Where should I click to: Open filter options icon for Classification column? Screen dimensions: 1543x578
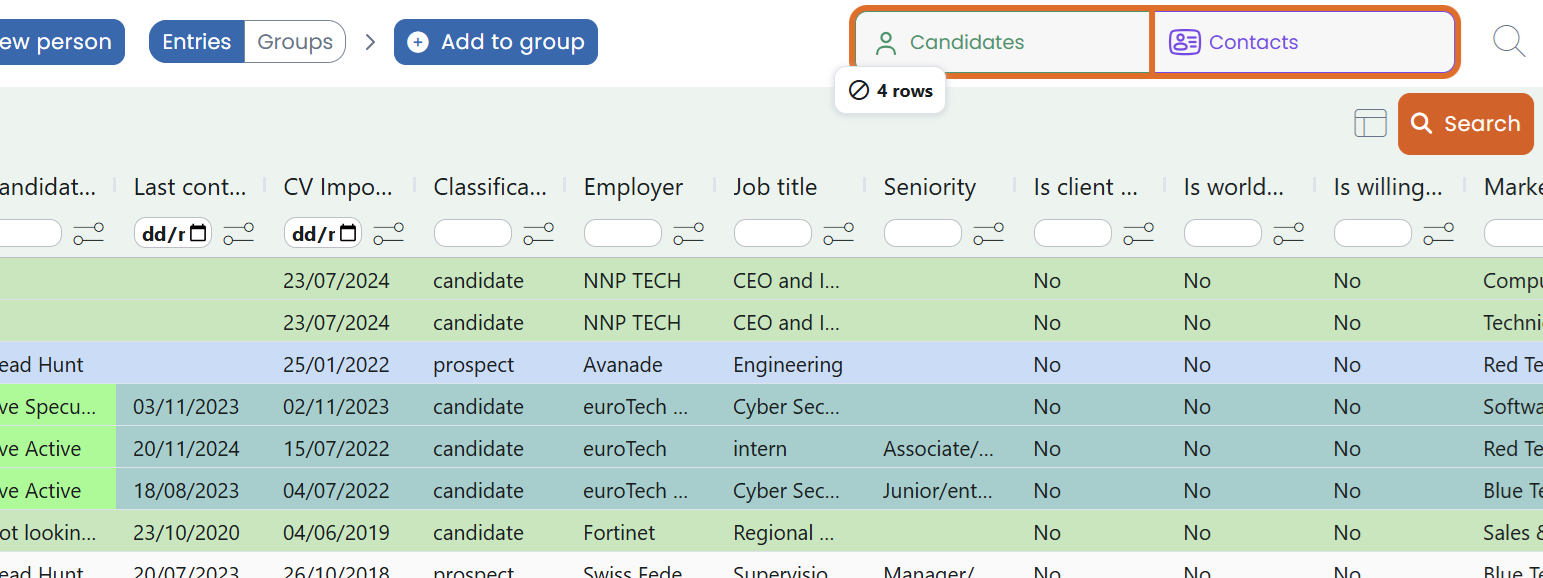[538, 234]
